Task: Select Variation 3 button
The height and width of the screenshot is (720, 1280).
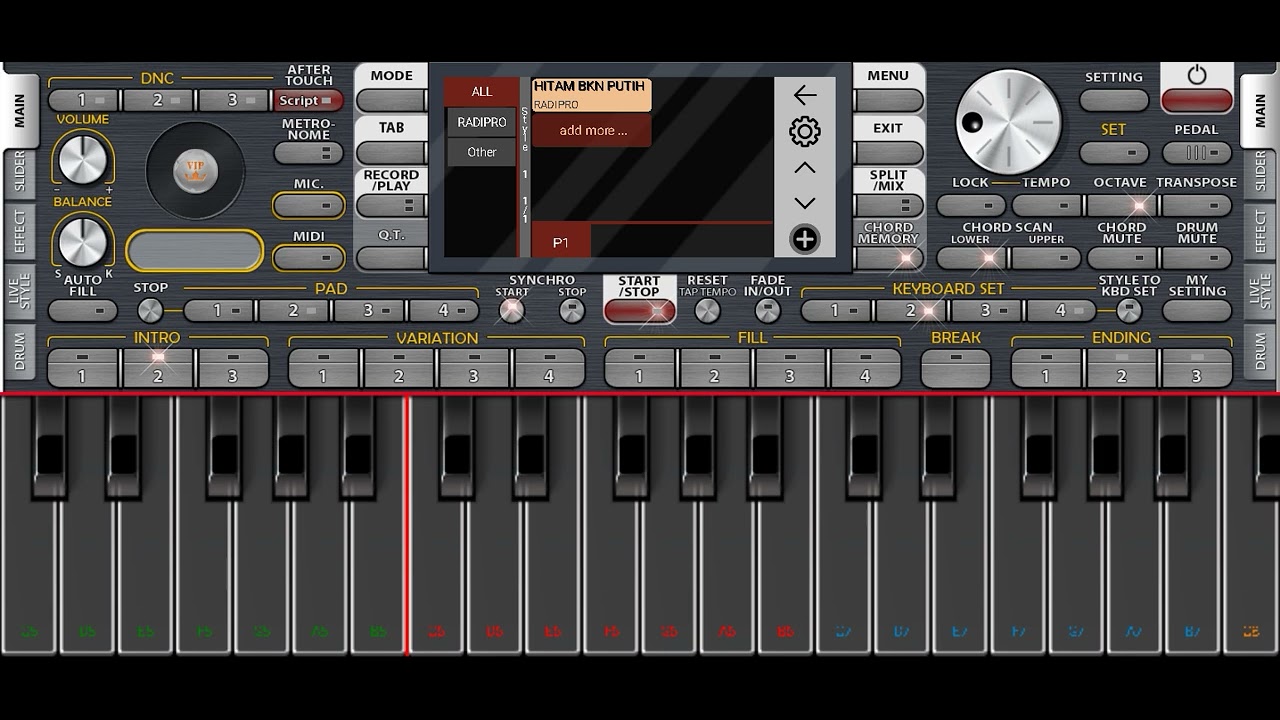Action: 474,368
